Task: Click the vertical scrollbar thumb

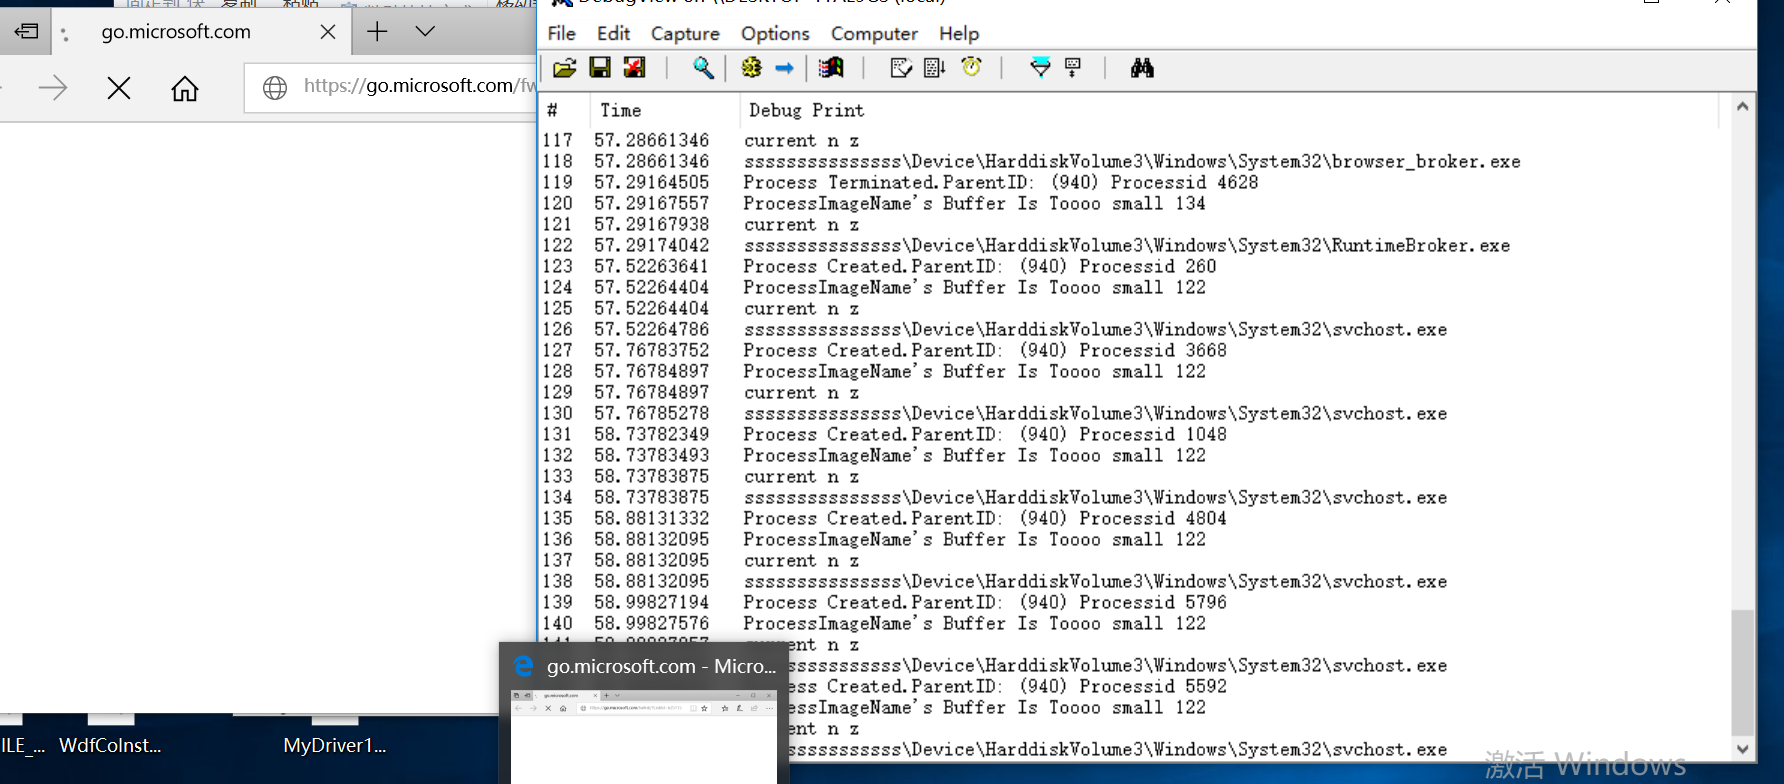Action: (x=1743, y=672)
